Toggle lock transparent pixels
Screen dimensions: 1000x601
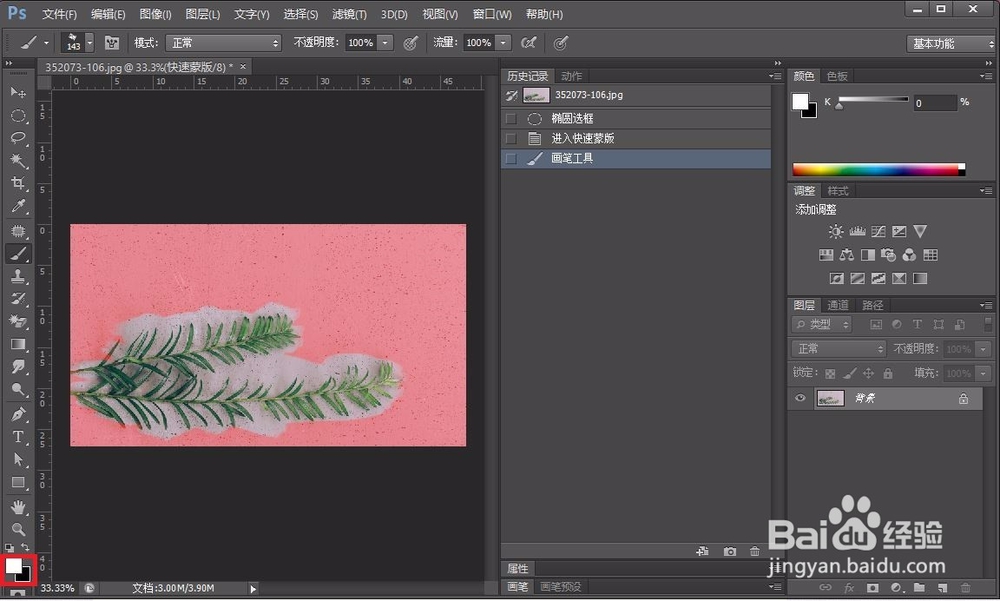(x=830, y=374)
